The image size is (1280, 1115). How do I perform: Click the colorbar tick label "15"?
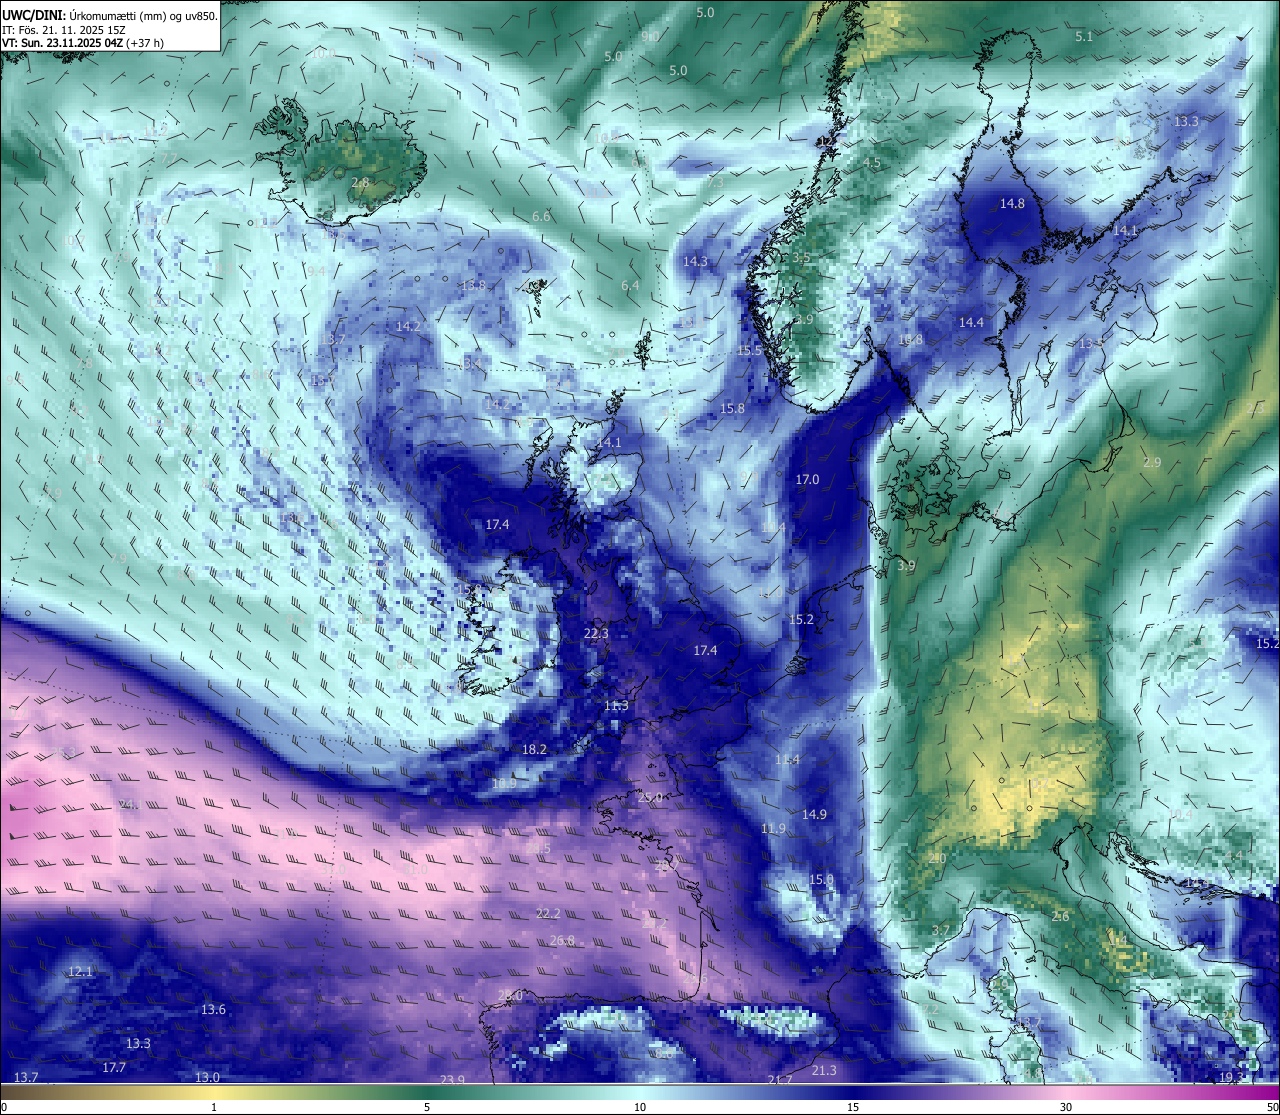coord(853,1107)
